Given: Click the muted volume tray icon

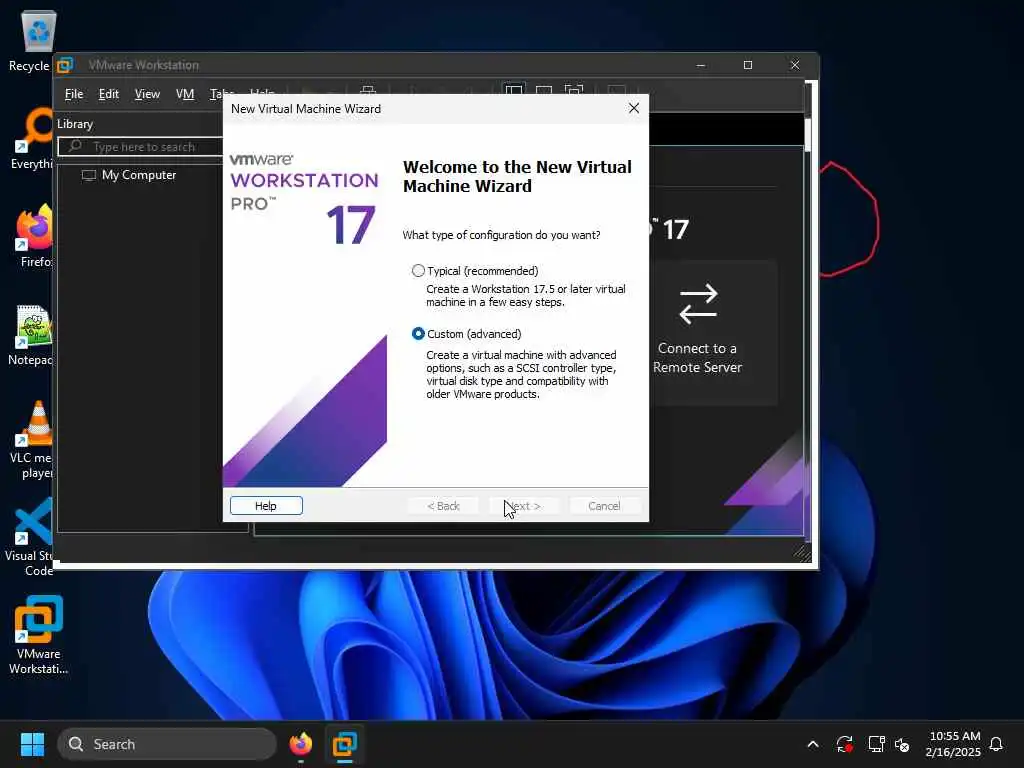Looking at the screenshot, I should click(x=902, y=744).
